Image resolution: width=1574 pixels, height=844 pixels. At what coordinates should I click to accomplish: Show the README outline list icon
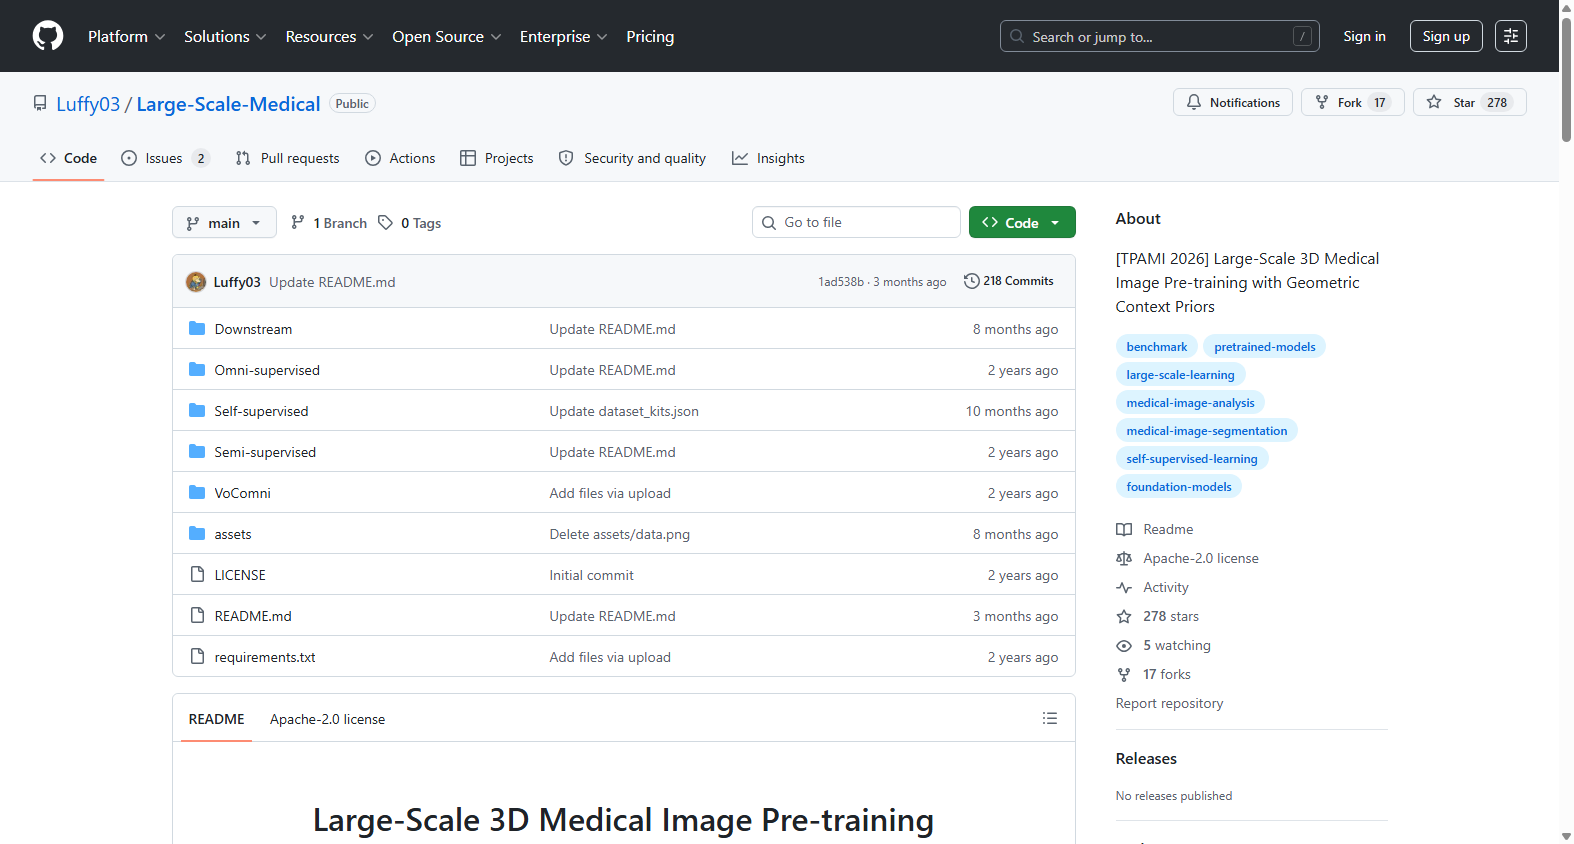tap(1049, 718)
